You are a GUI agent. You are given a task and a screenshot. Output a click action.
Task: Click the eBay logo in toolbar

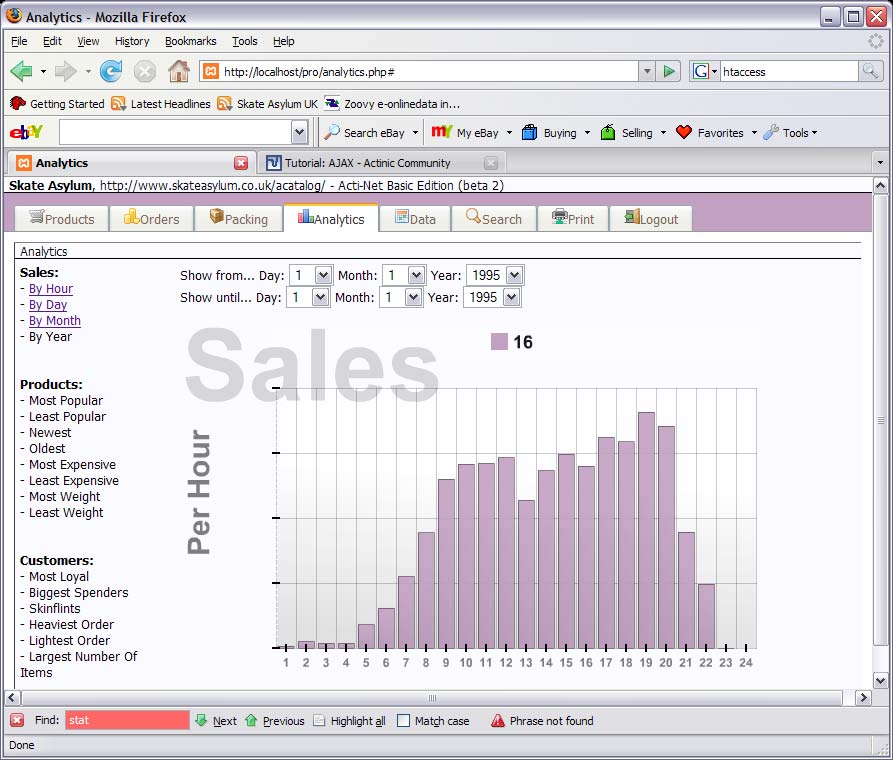click(x=26, y=132)
